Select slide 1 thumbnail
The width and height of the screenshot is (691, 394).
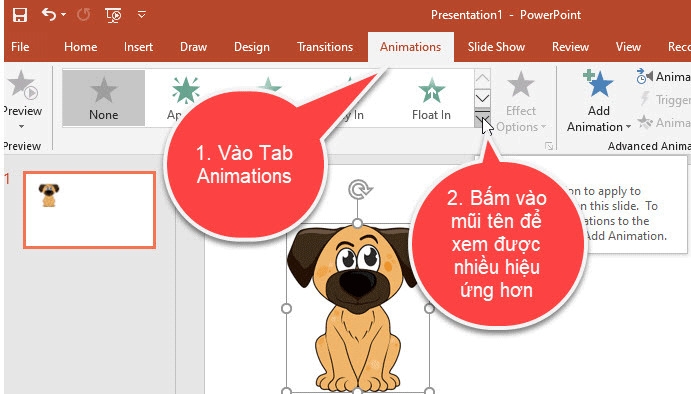coord(89,210)
